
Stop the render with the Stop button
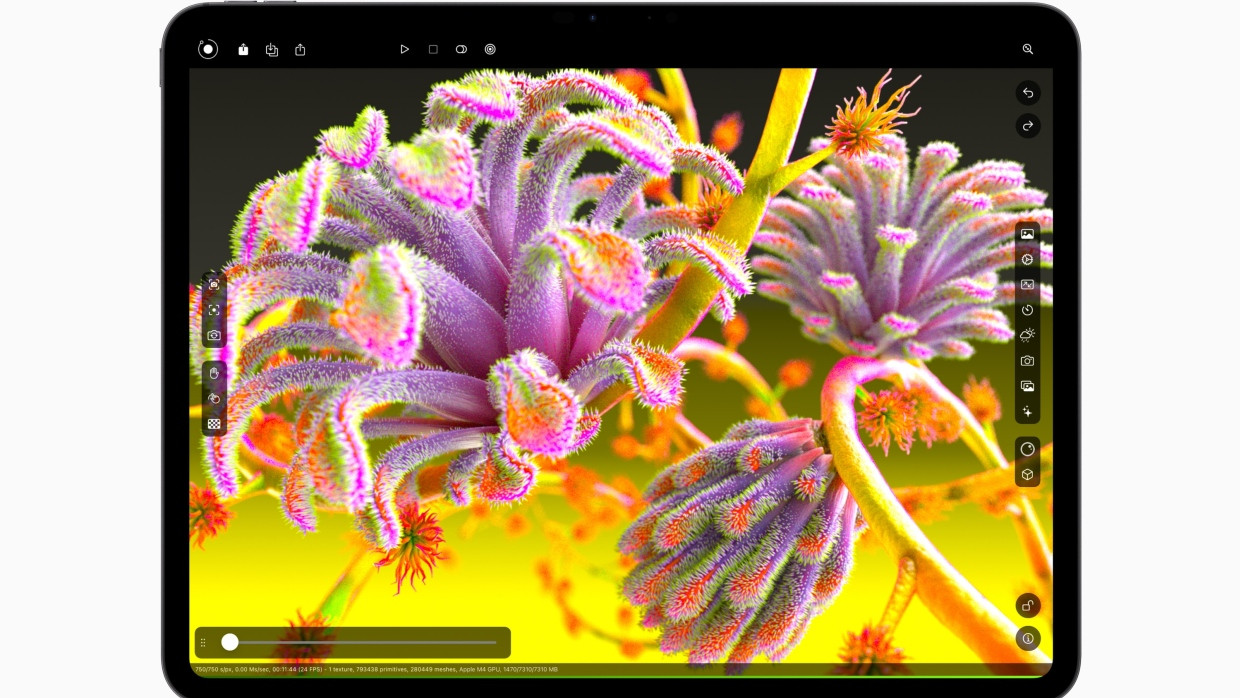coord(433,48)
